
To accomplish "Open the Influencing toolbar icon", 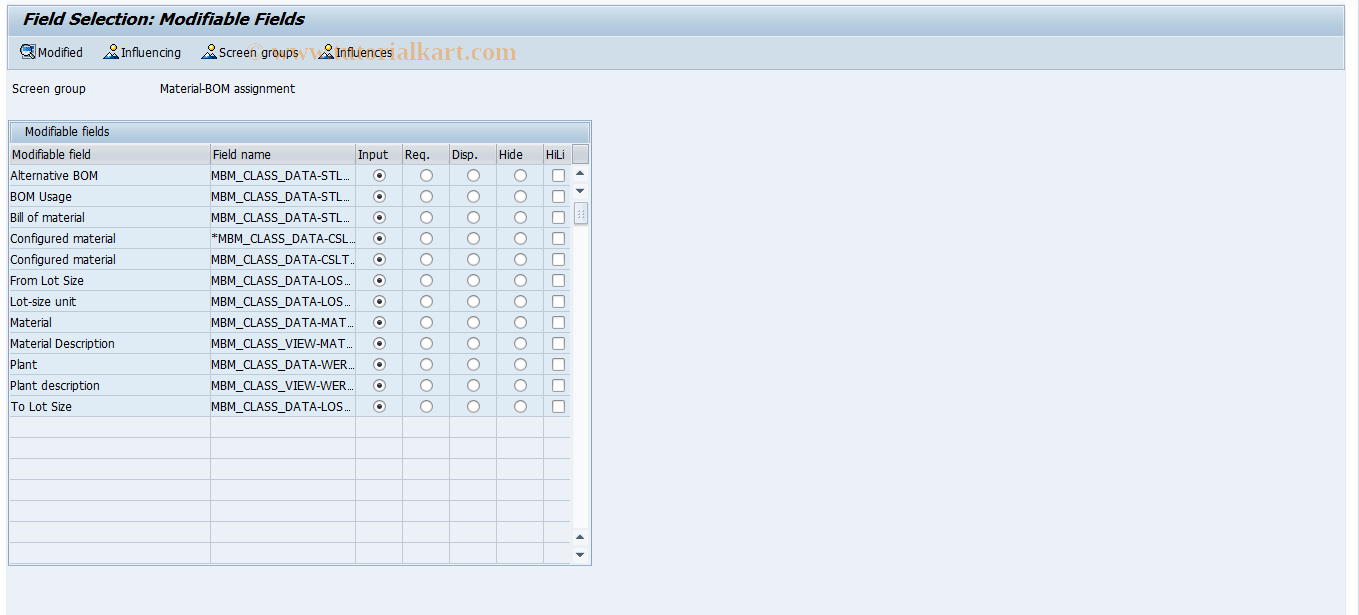I will (x=142, y=52).
